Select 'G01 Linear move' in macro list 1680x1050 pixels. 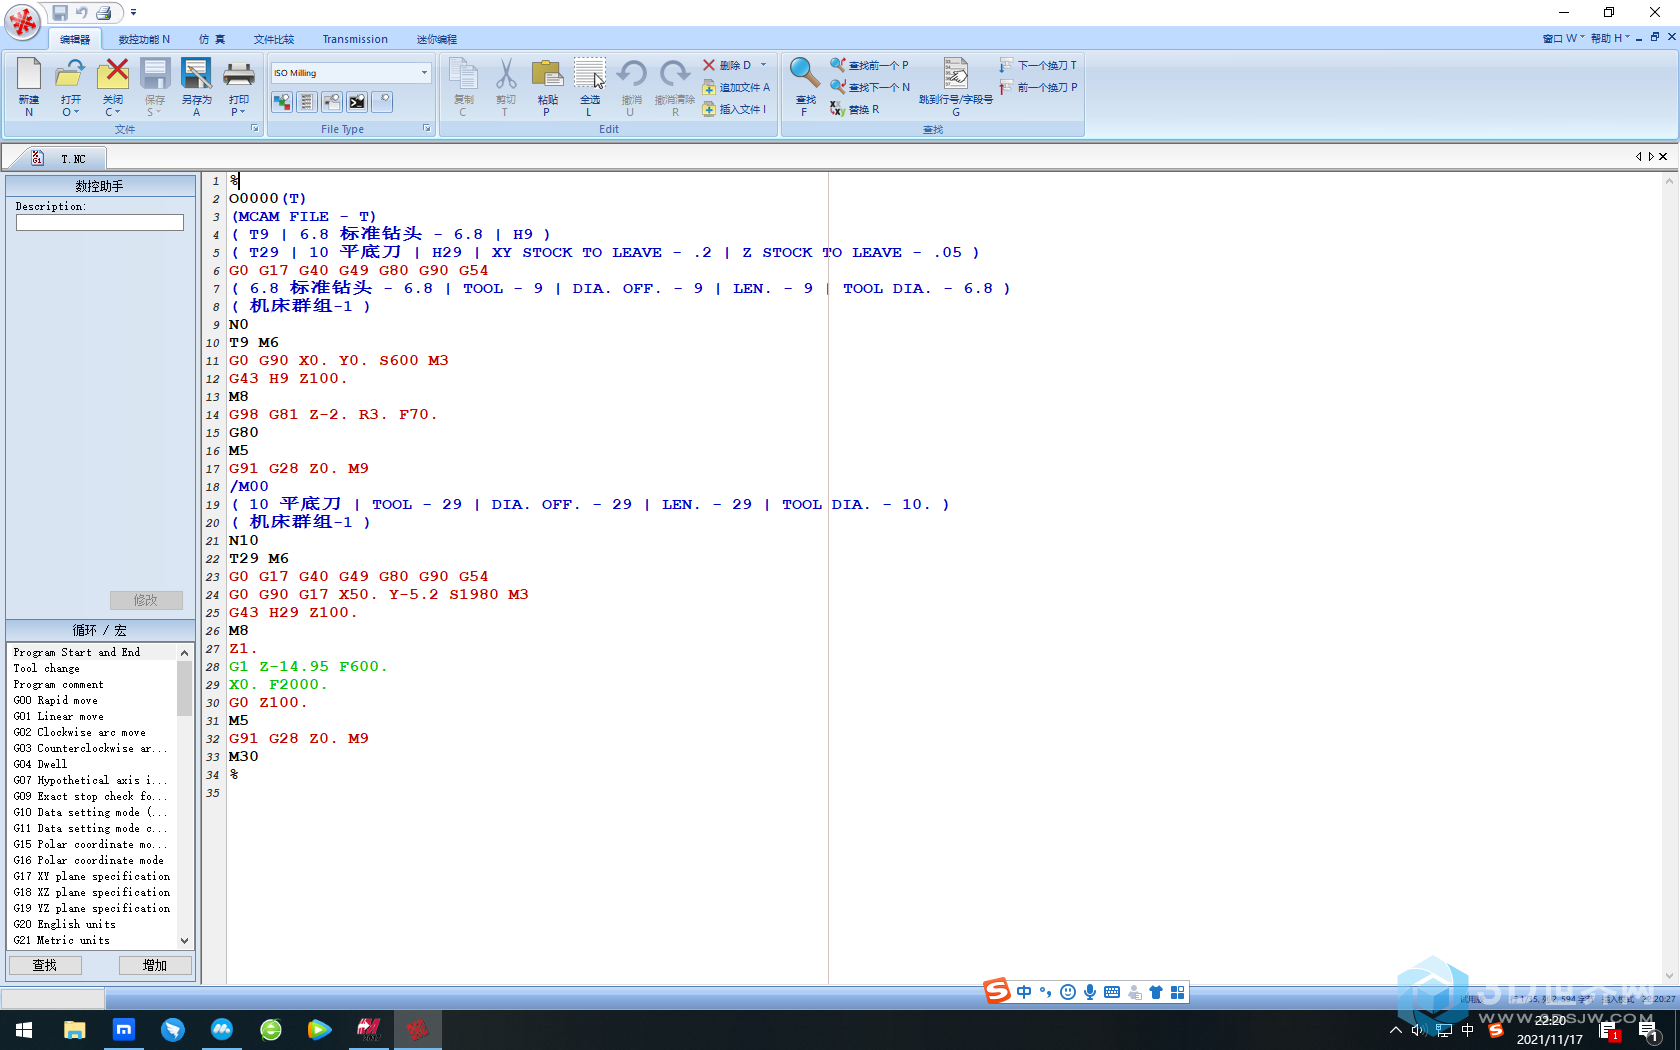pyautogui.click(x=59, y=716)
